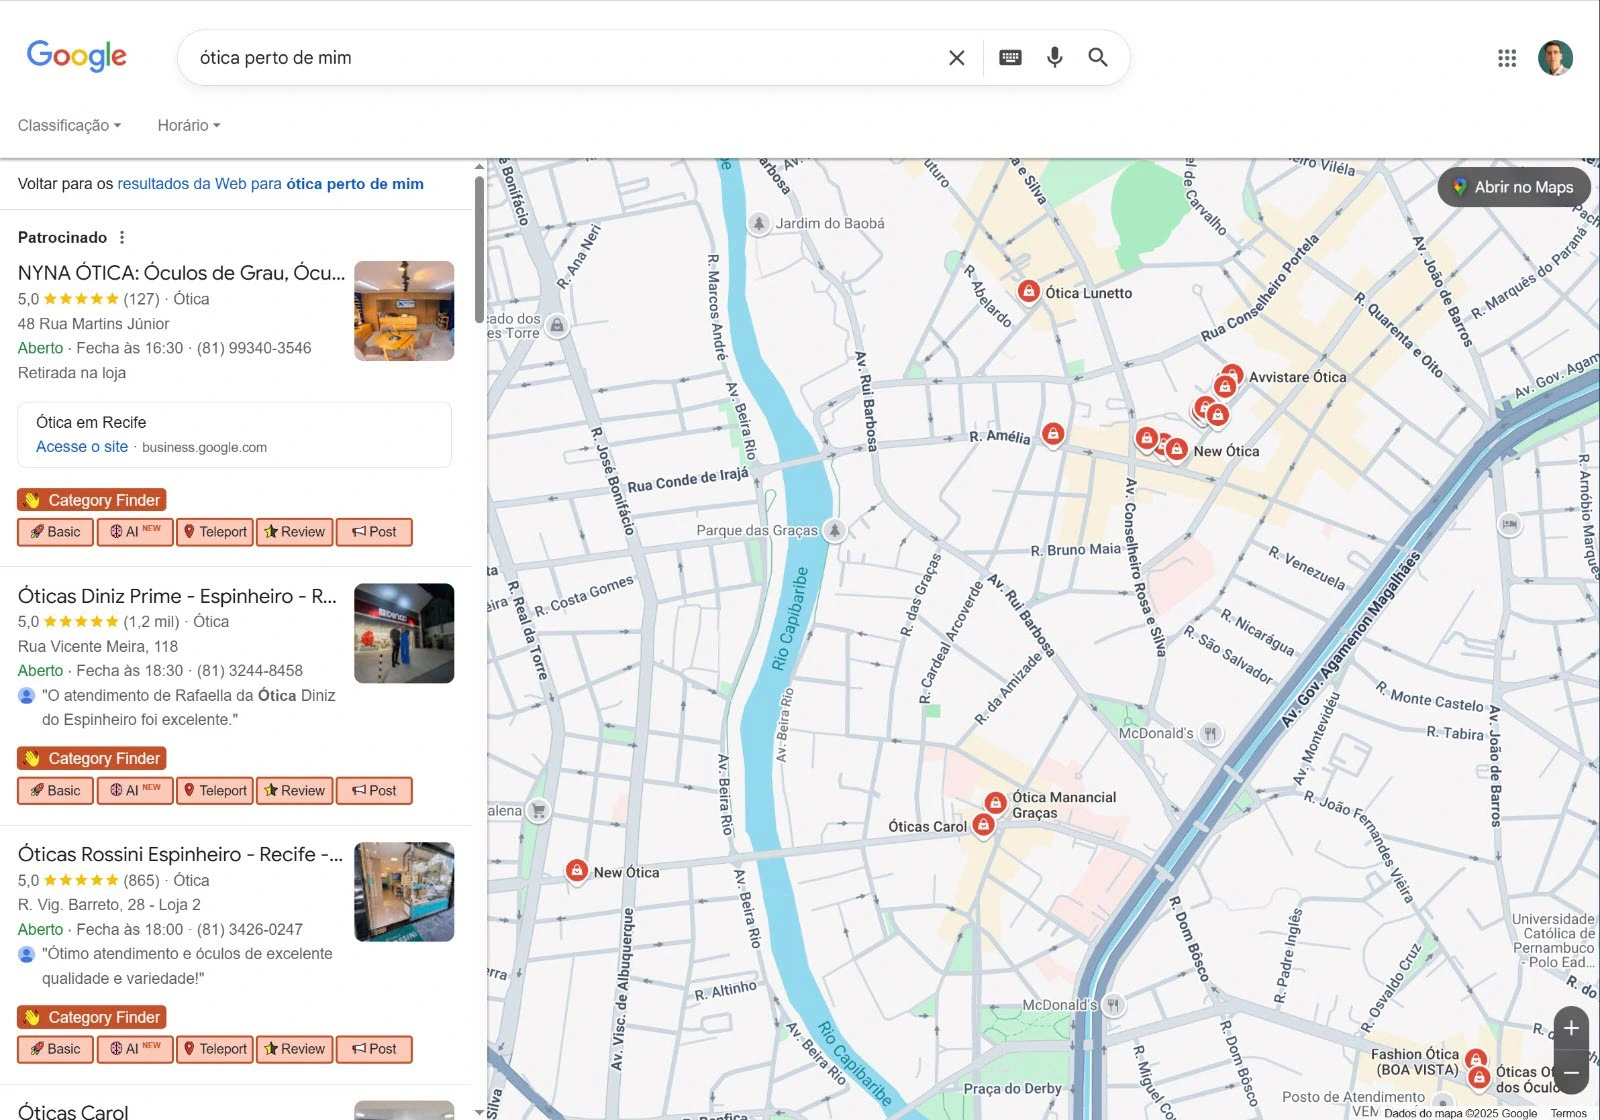Zoom in on the map
Screen dimensions: 1600x1120
[1571, 1027]
